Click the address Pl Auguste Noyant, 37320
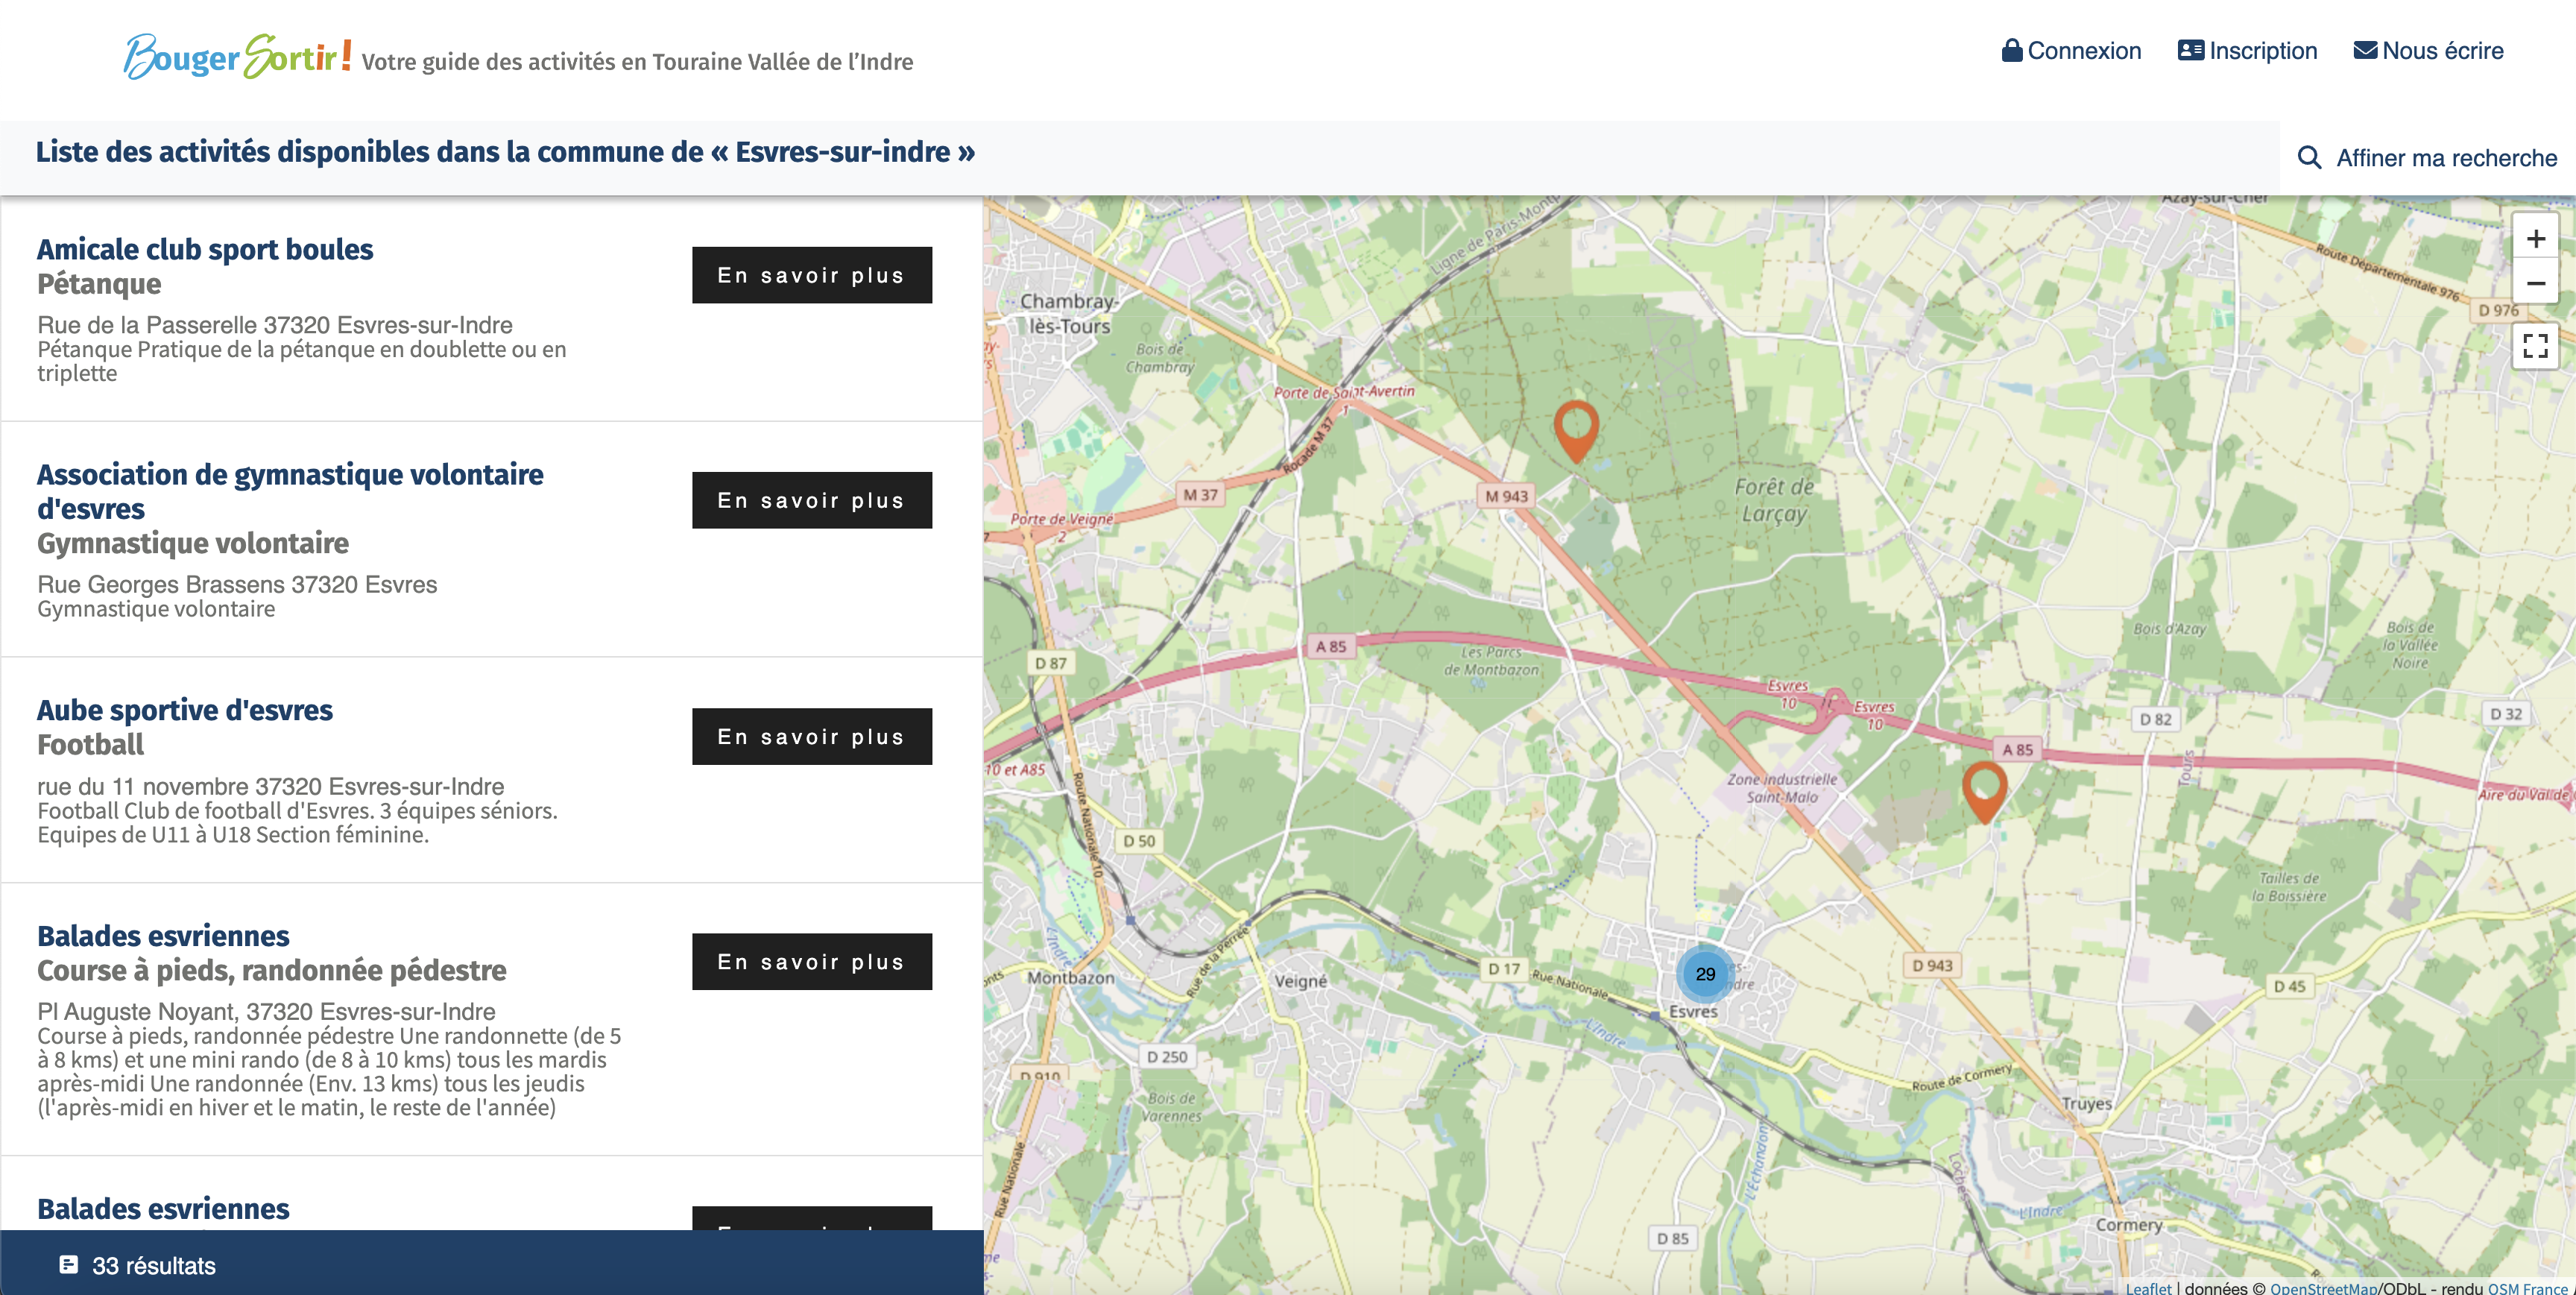The width and height of the screenshot is (2576, 1295). pos(266,1011)
